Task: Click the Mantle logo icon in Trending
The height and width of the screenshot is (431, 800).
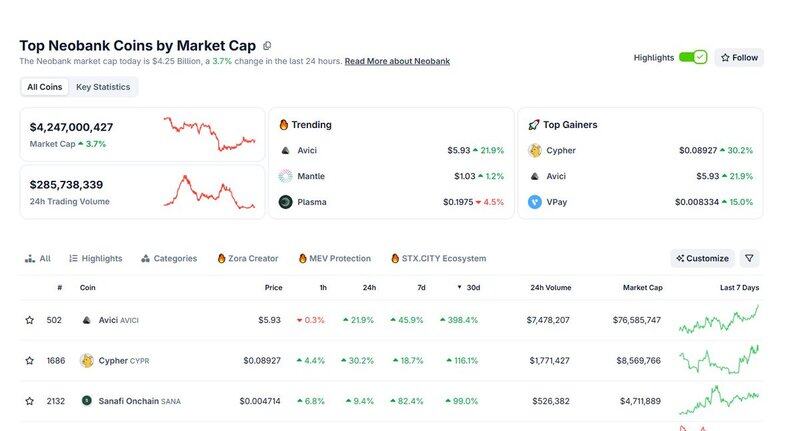Action: pos(285,176)
